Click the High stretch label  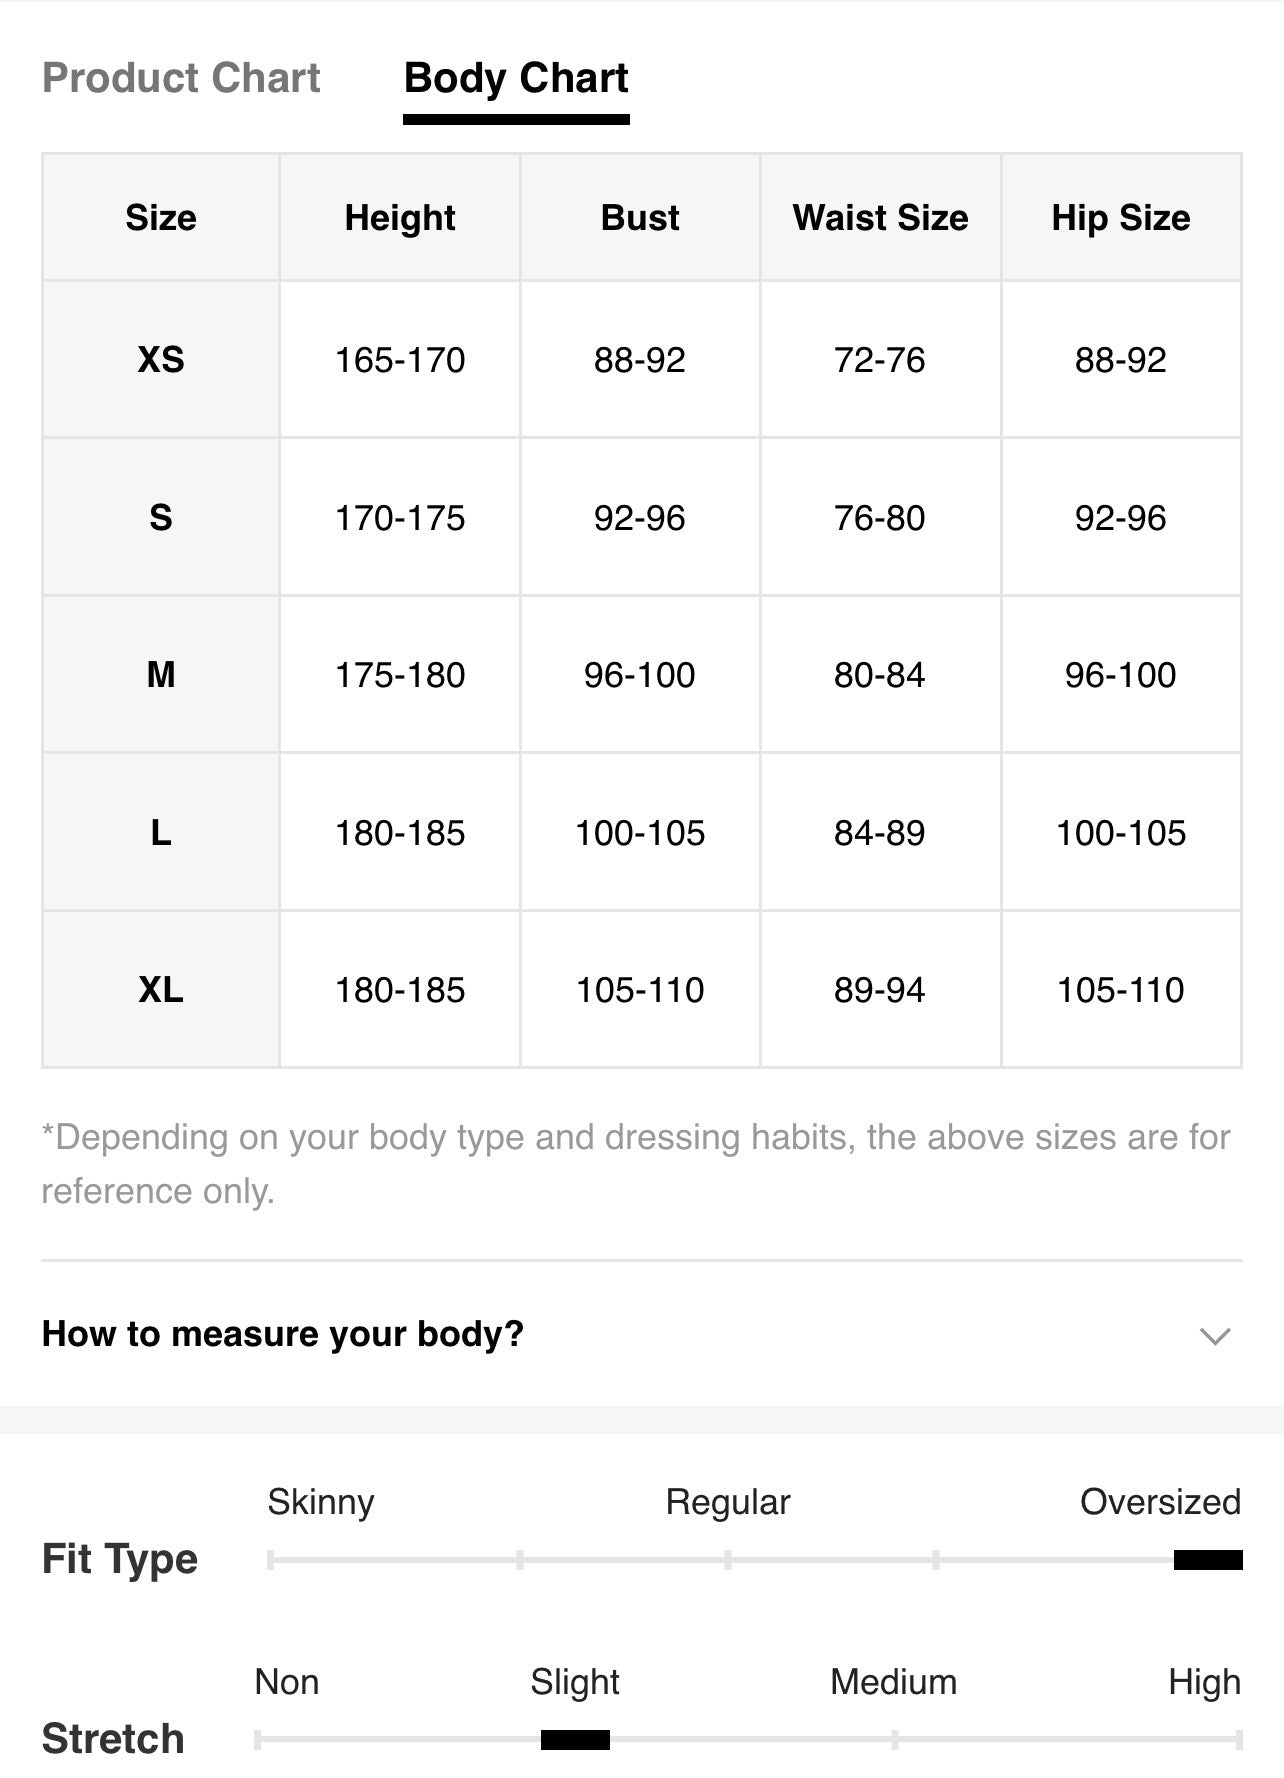click(x=1204, y=1682)
